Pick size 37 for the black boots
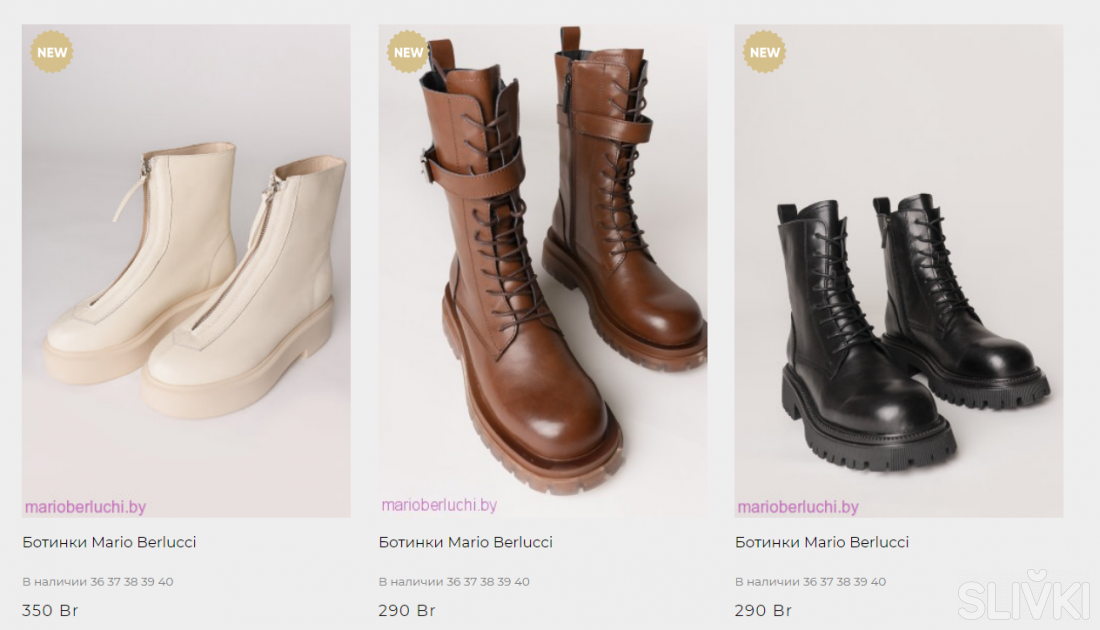The image size is (1100, 630). (x=826, y=582)
